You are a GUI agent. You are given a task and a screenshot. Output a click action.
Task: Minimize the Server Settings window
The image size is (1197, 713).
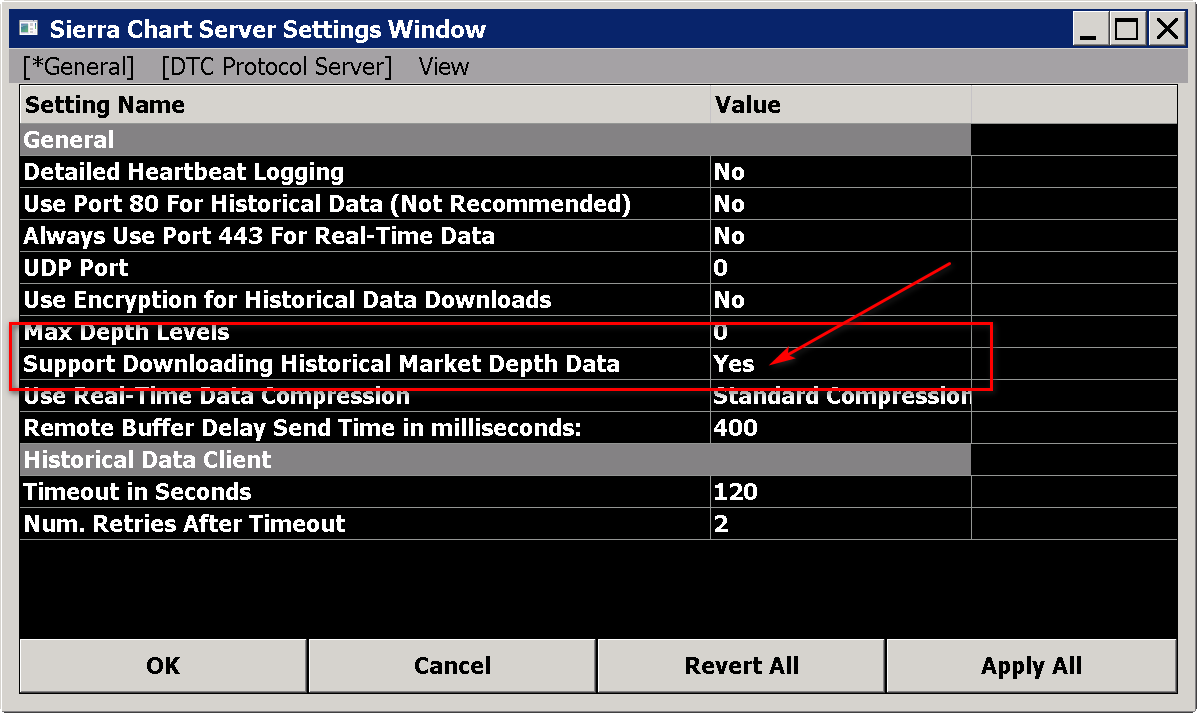[1089, 29]
